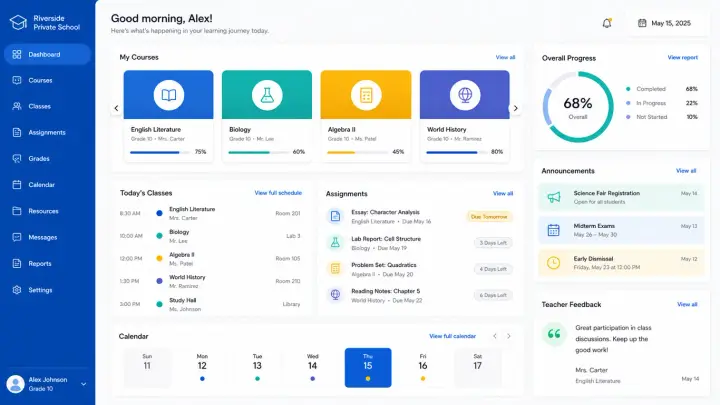Click the Algebra II Room 105 class row
Viewport: 720px width, 405px height.
210,259
